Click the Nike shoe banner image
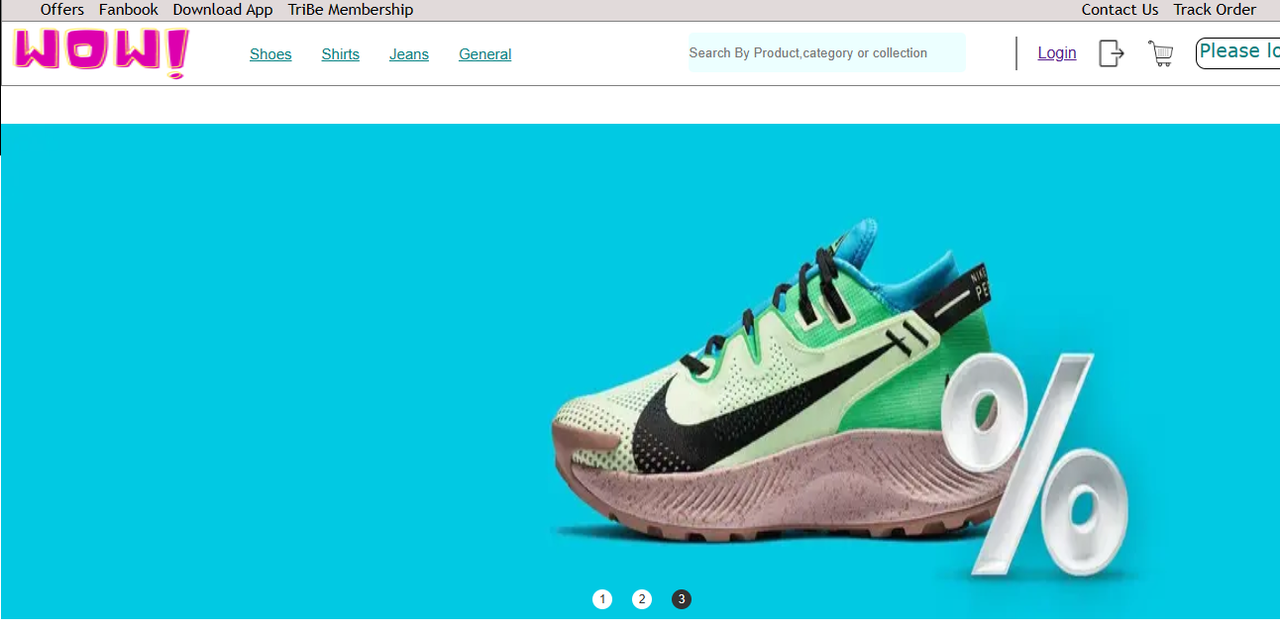Viewport: 1280px width, 623px height. pos(640,371)
